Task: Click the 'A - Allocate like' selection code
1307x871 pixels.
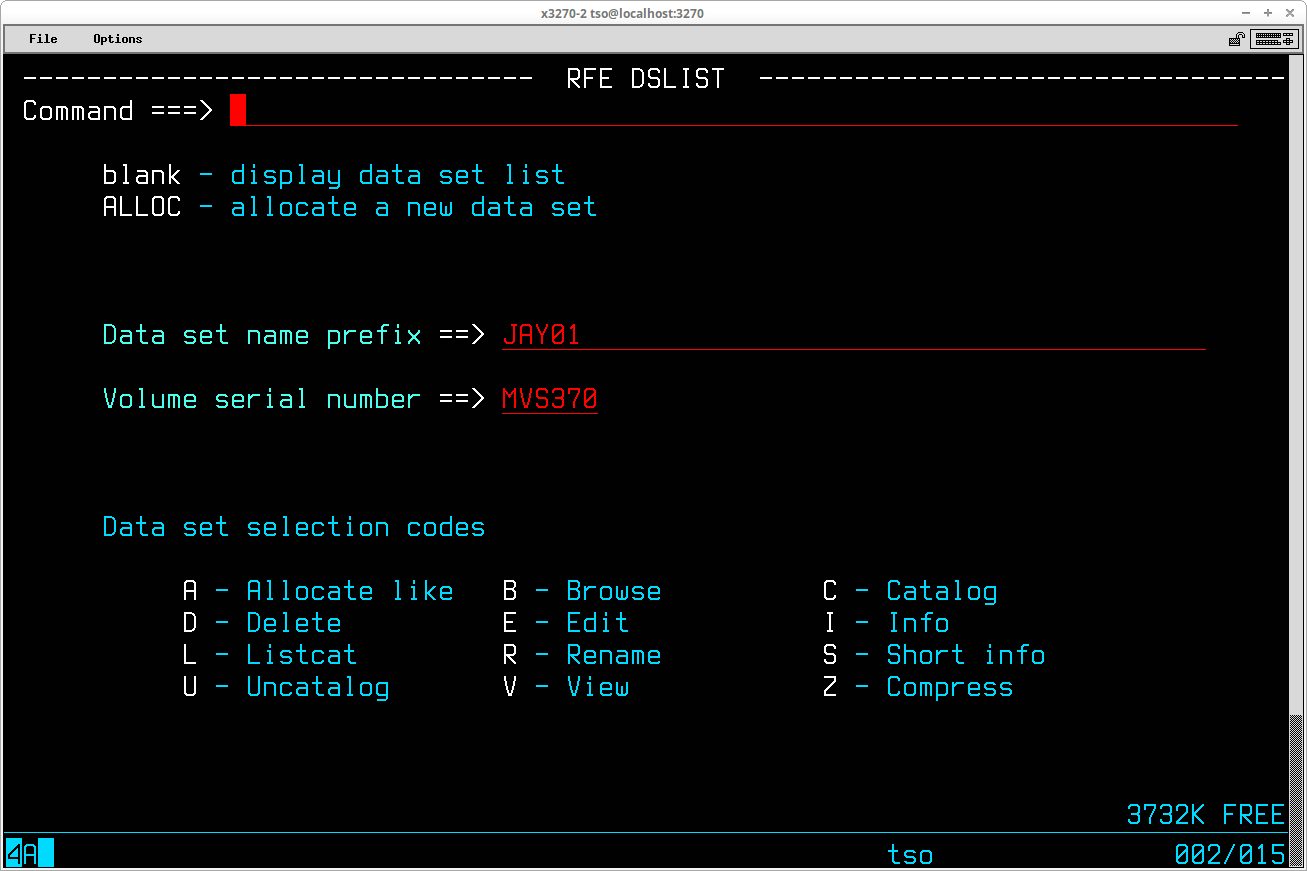Action: click(318, 591)
